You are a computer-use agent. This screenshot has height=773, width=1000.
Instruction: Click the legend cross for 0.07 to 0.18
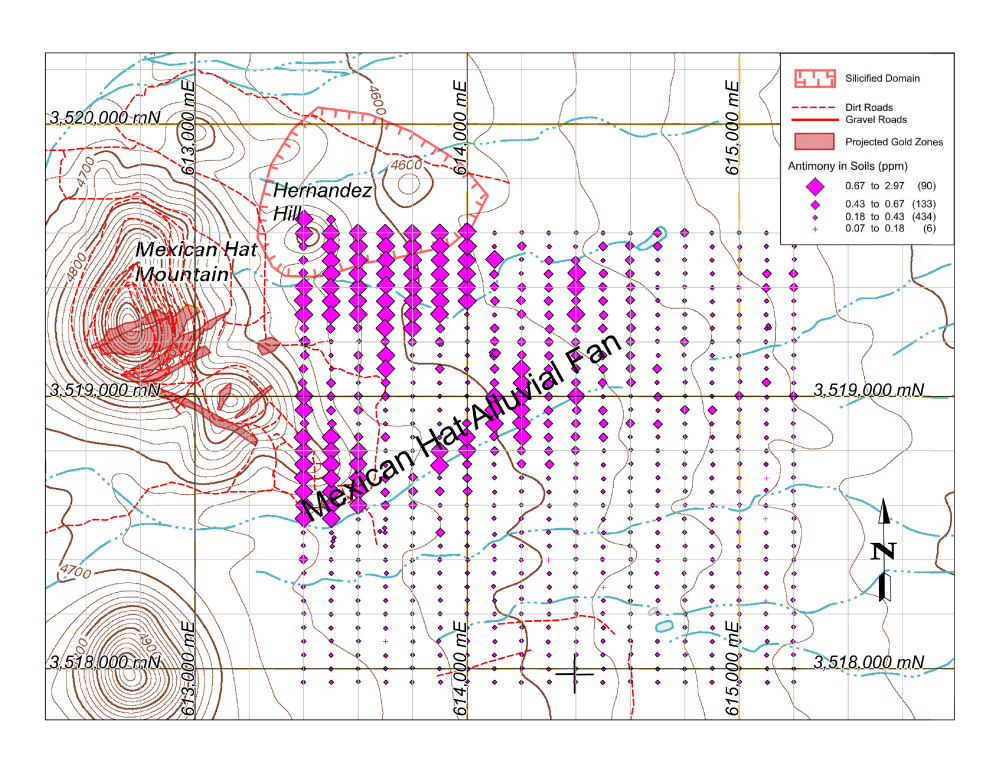[x=814, y=230]
